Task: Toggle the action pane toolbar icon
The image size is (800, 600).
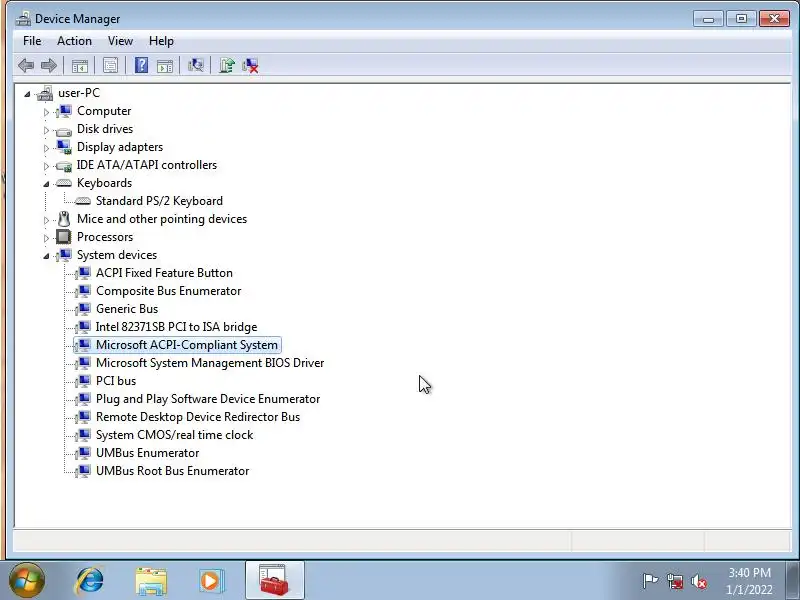Action: (x=165, y=65)
